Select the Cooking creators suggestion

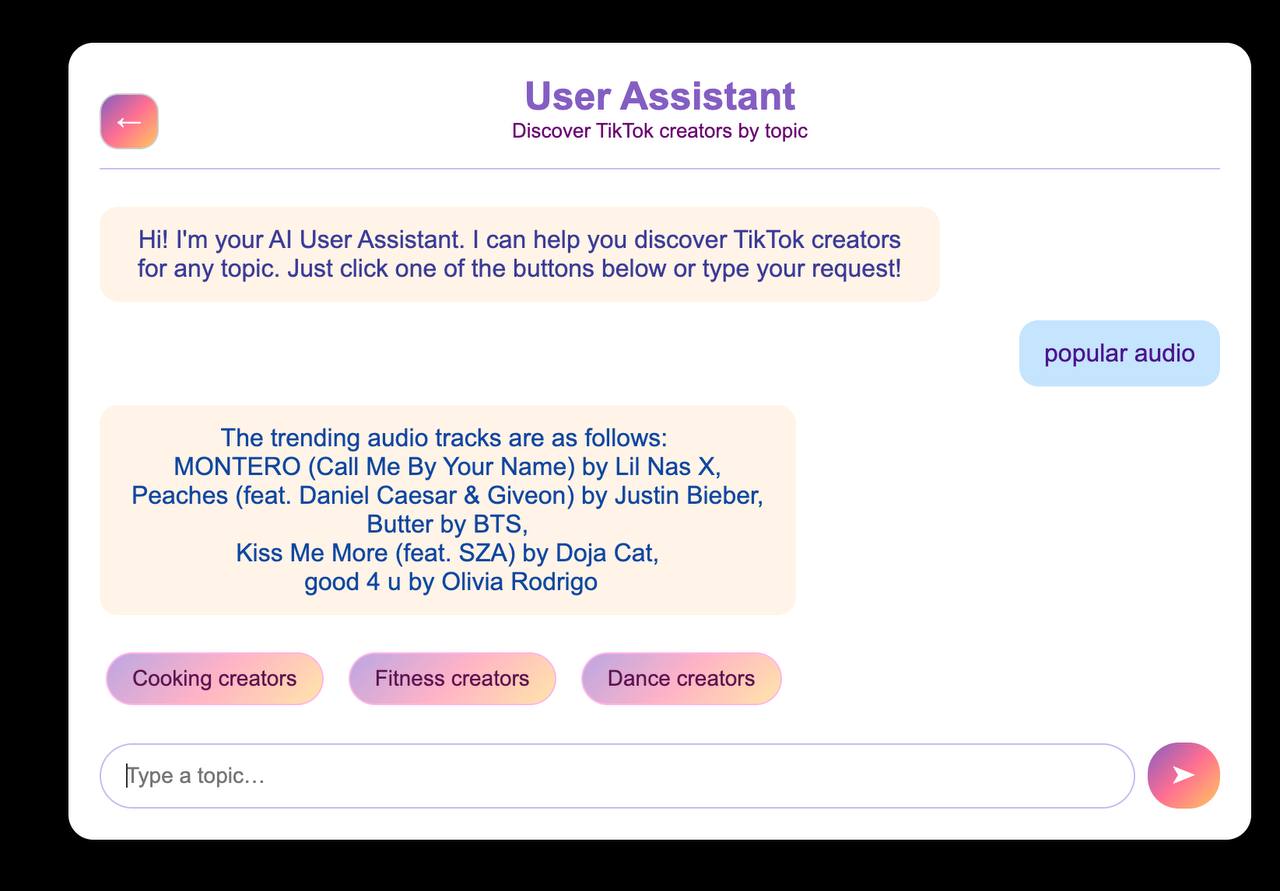215,678
